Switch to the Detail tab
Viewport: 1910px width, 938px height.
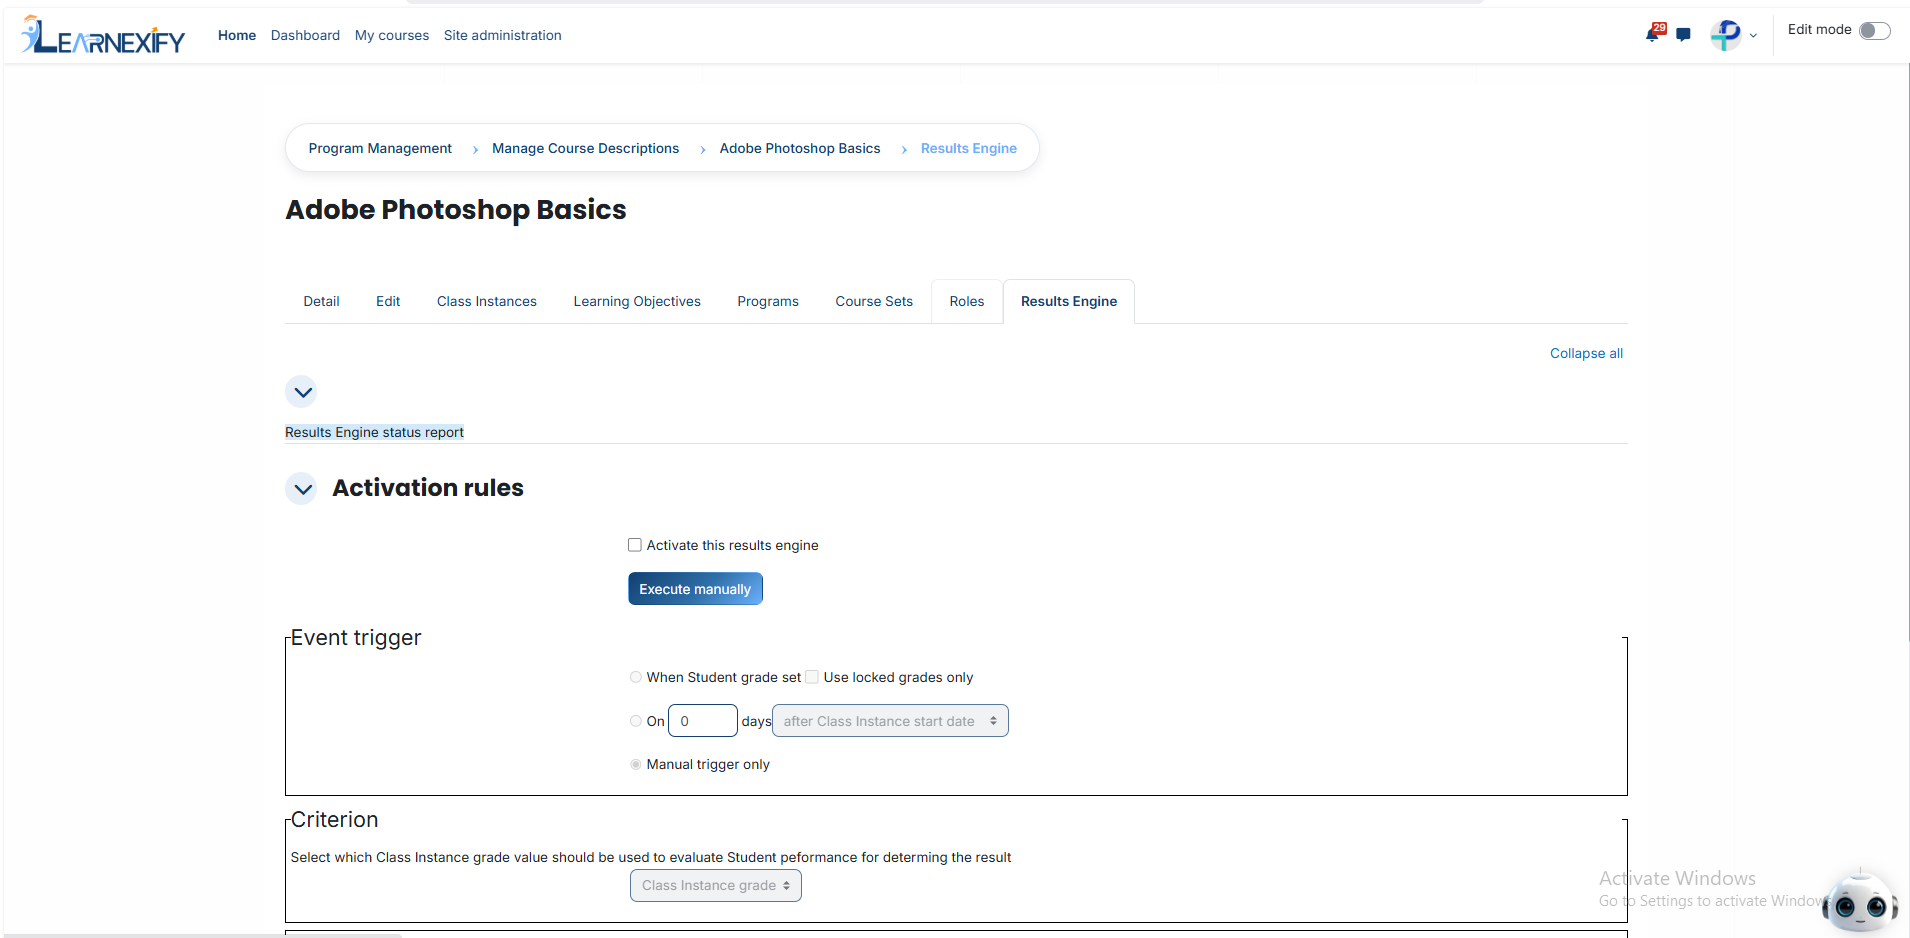321,301
